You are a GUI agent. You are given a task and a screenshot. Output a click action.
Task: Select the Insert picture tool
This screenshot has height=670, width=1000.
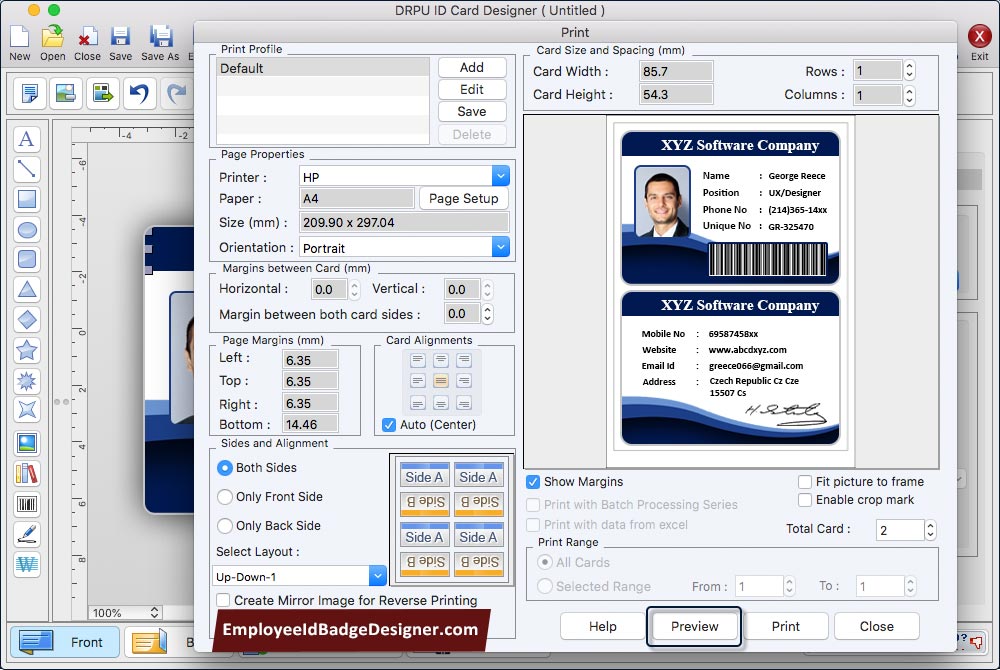coord(27,443)
